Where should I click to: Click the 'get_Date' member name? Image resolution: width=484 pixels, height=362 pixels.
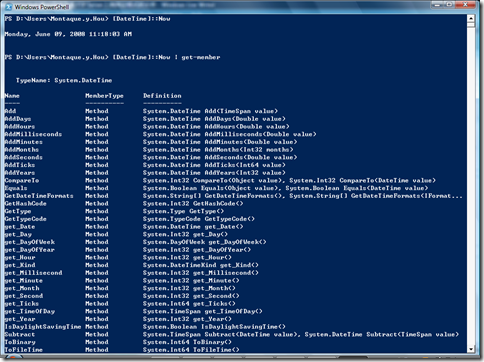[20, 226]
